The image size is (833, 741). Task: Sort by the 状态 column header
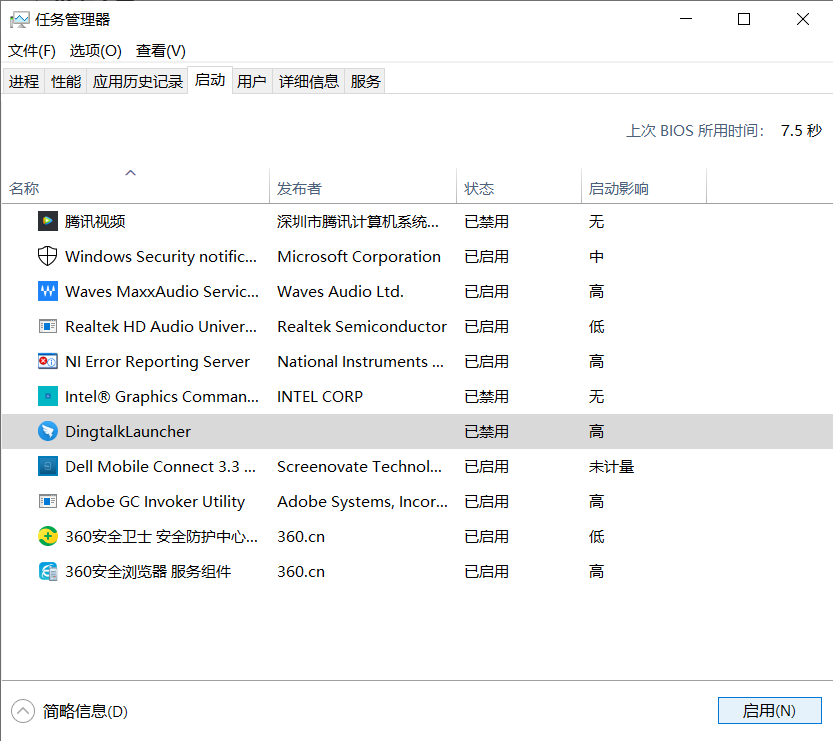pos(519,186)
